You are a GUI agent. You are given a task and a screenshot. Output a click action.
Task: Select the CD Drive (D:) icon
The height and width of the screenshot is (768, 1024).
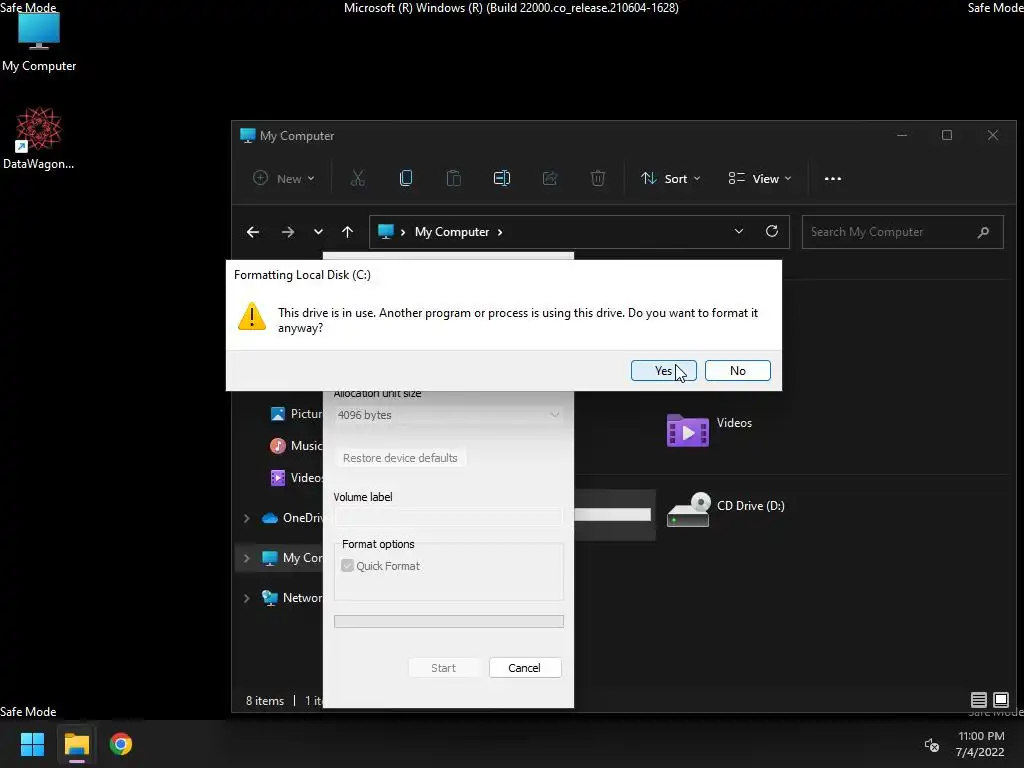(688, 509)
